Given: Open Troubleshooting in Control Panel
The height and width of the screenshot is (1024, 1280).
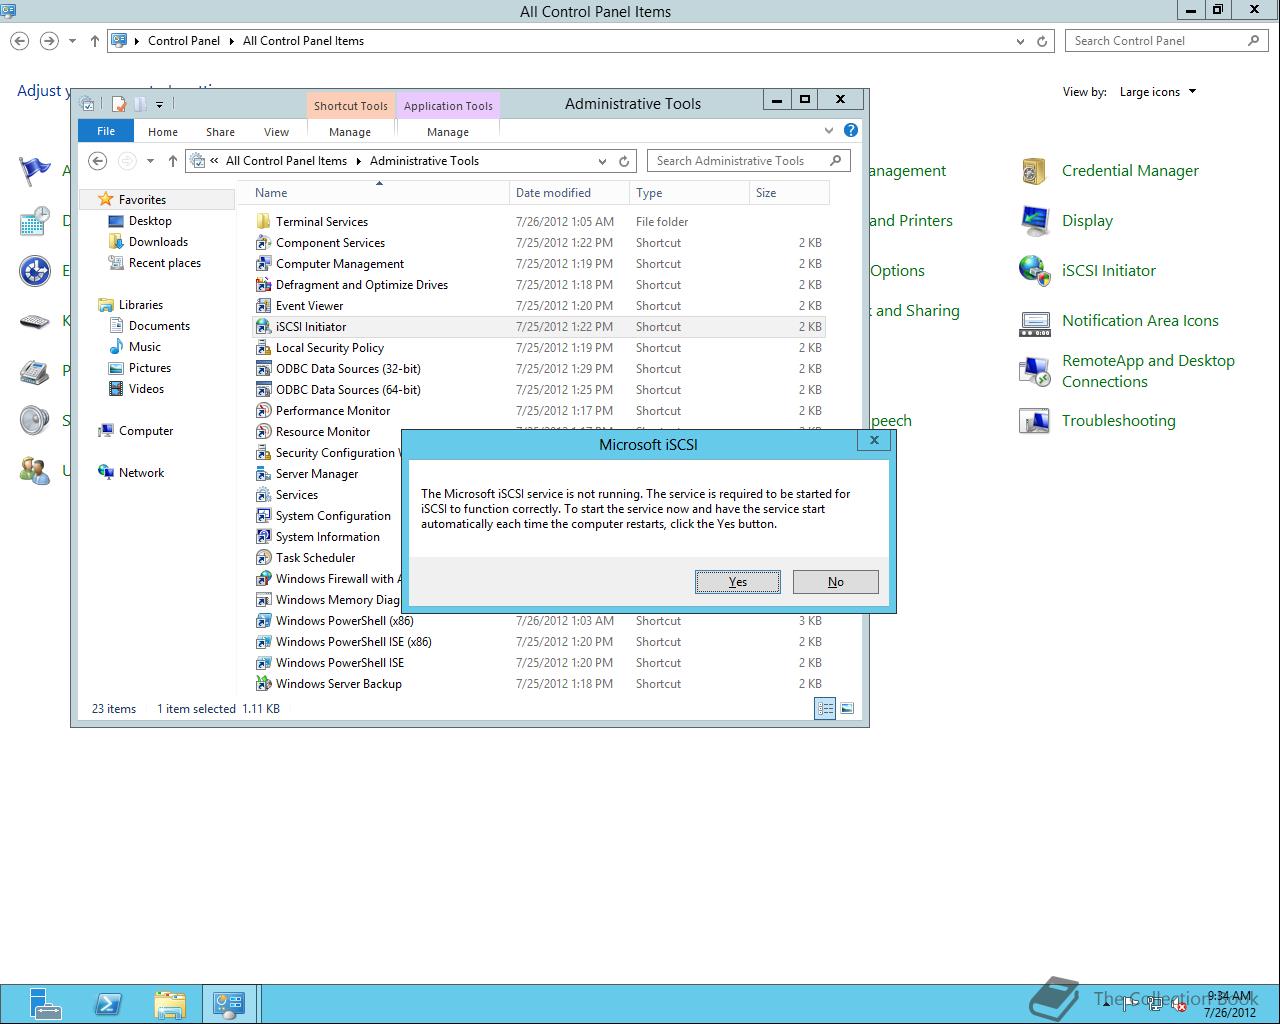Looking at the screenshot, I should [1118, 421].
